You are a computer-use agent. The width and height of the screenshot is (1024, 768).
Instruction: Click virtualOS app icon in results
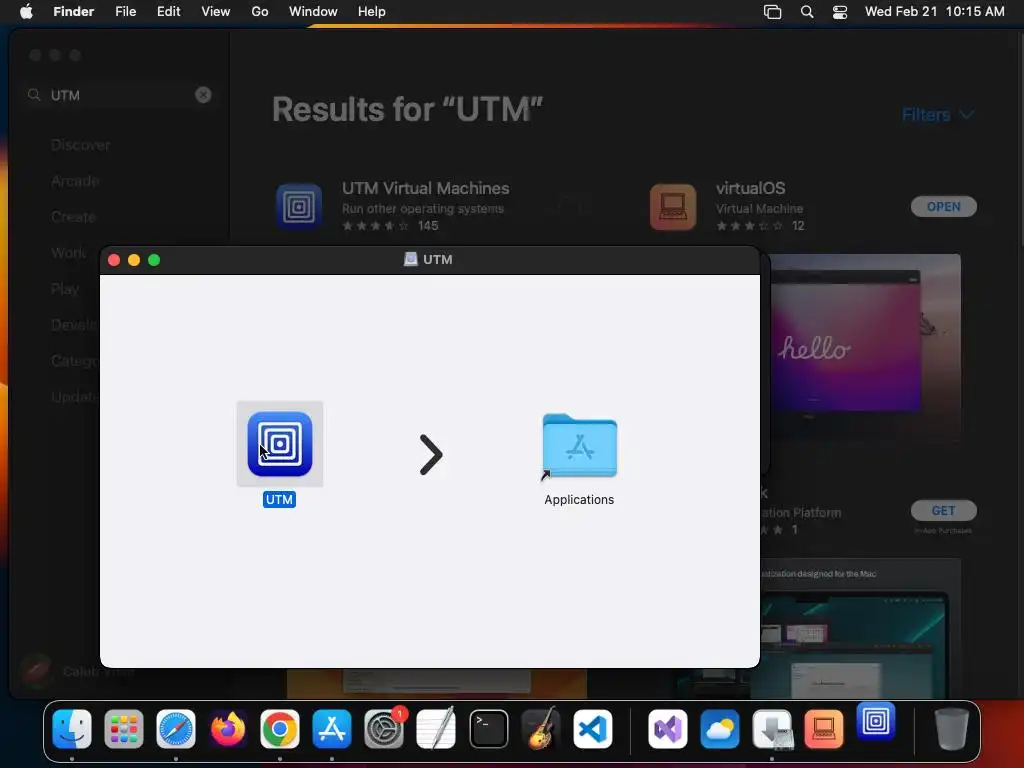pyautogui.click(x=673, y=206)
